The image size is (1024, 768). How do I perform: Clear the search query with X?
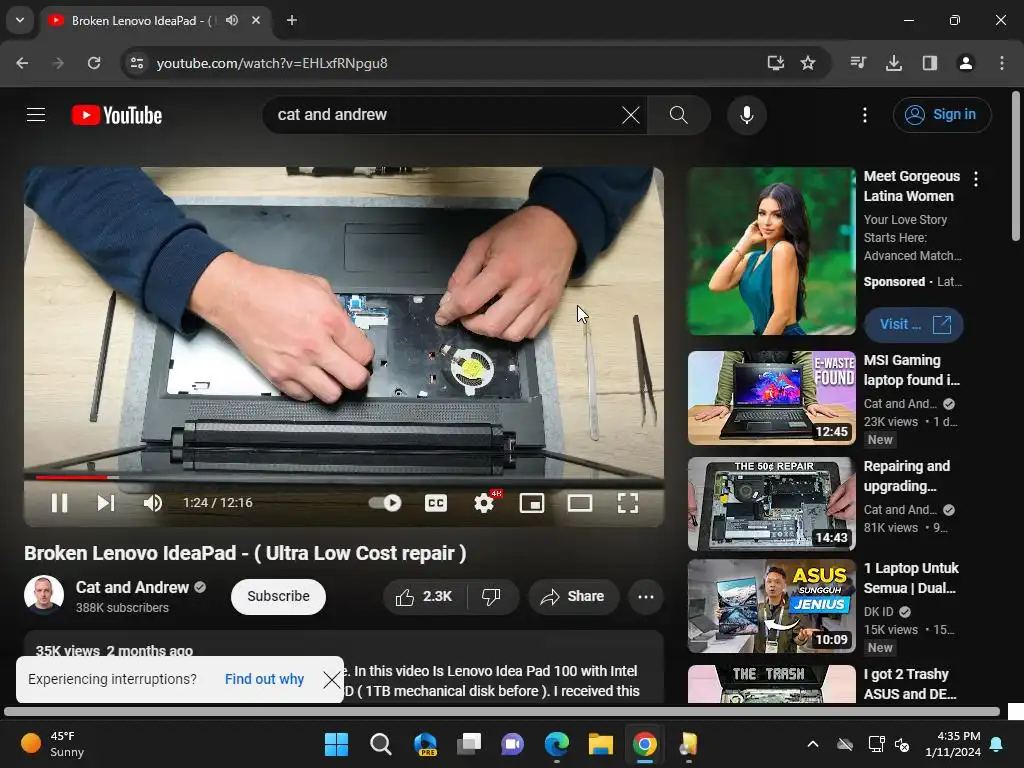click(x=631, y=115)
